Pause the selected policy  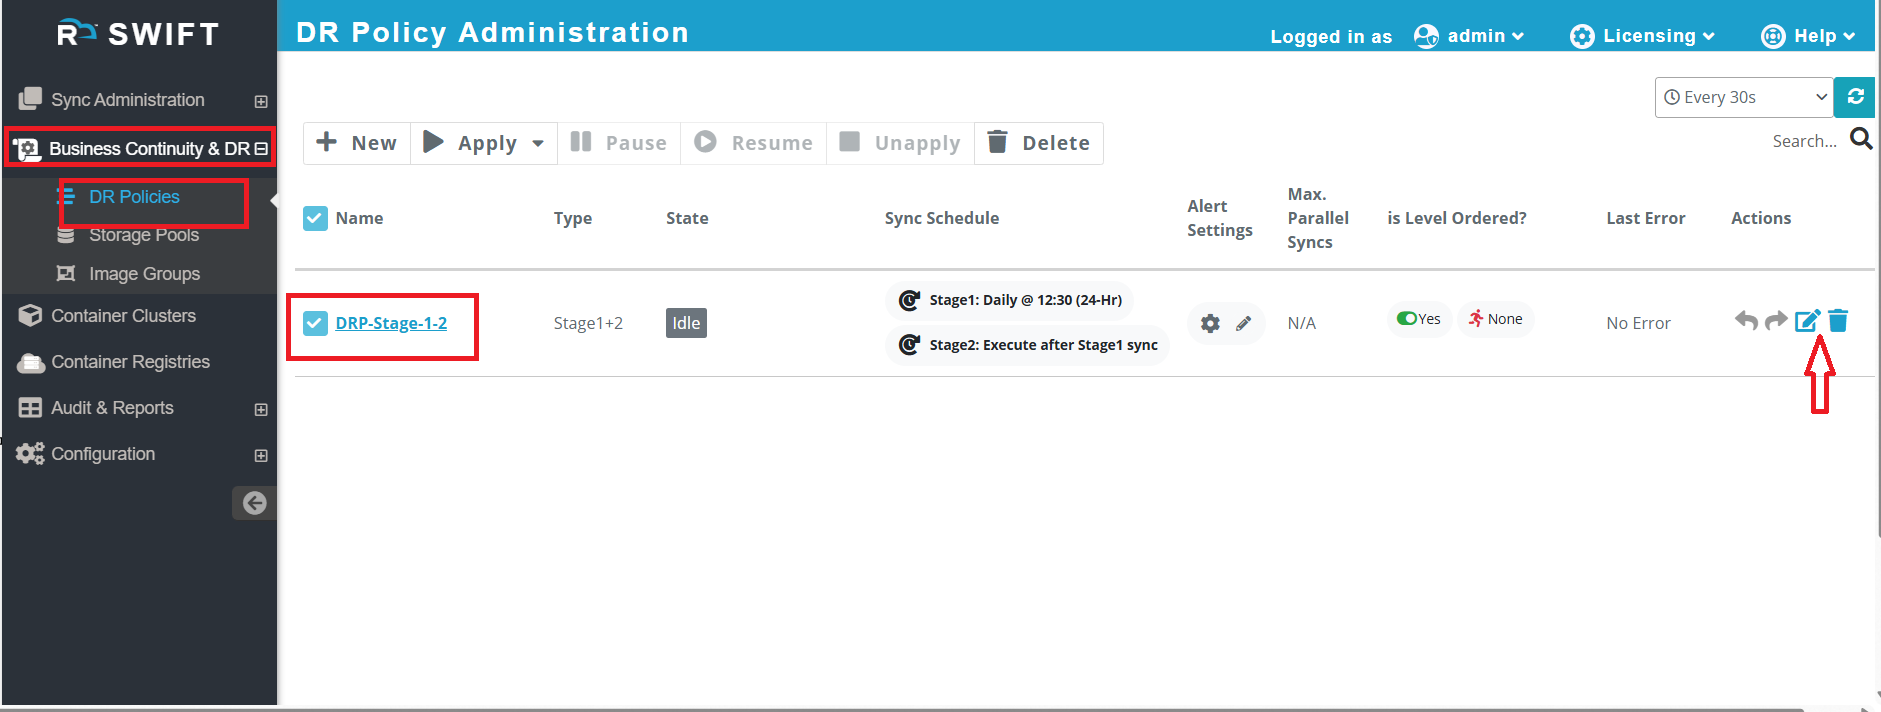(618, 143)
